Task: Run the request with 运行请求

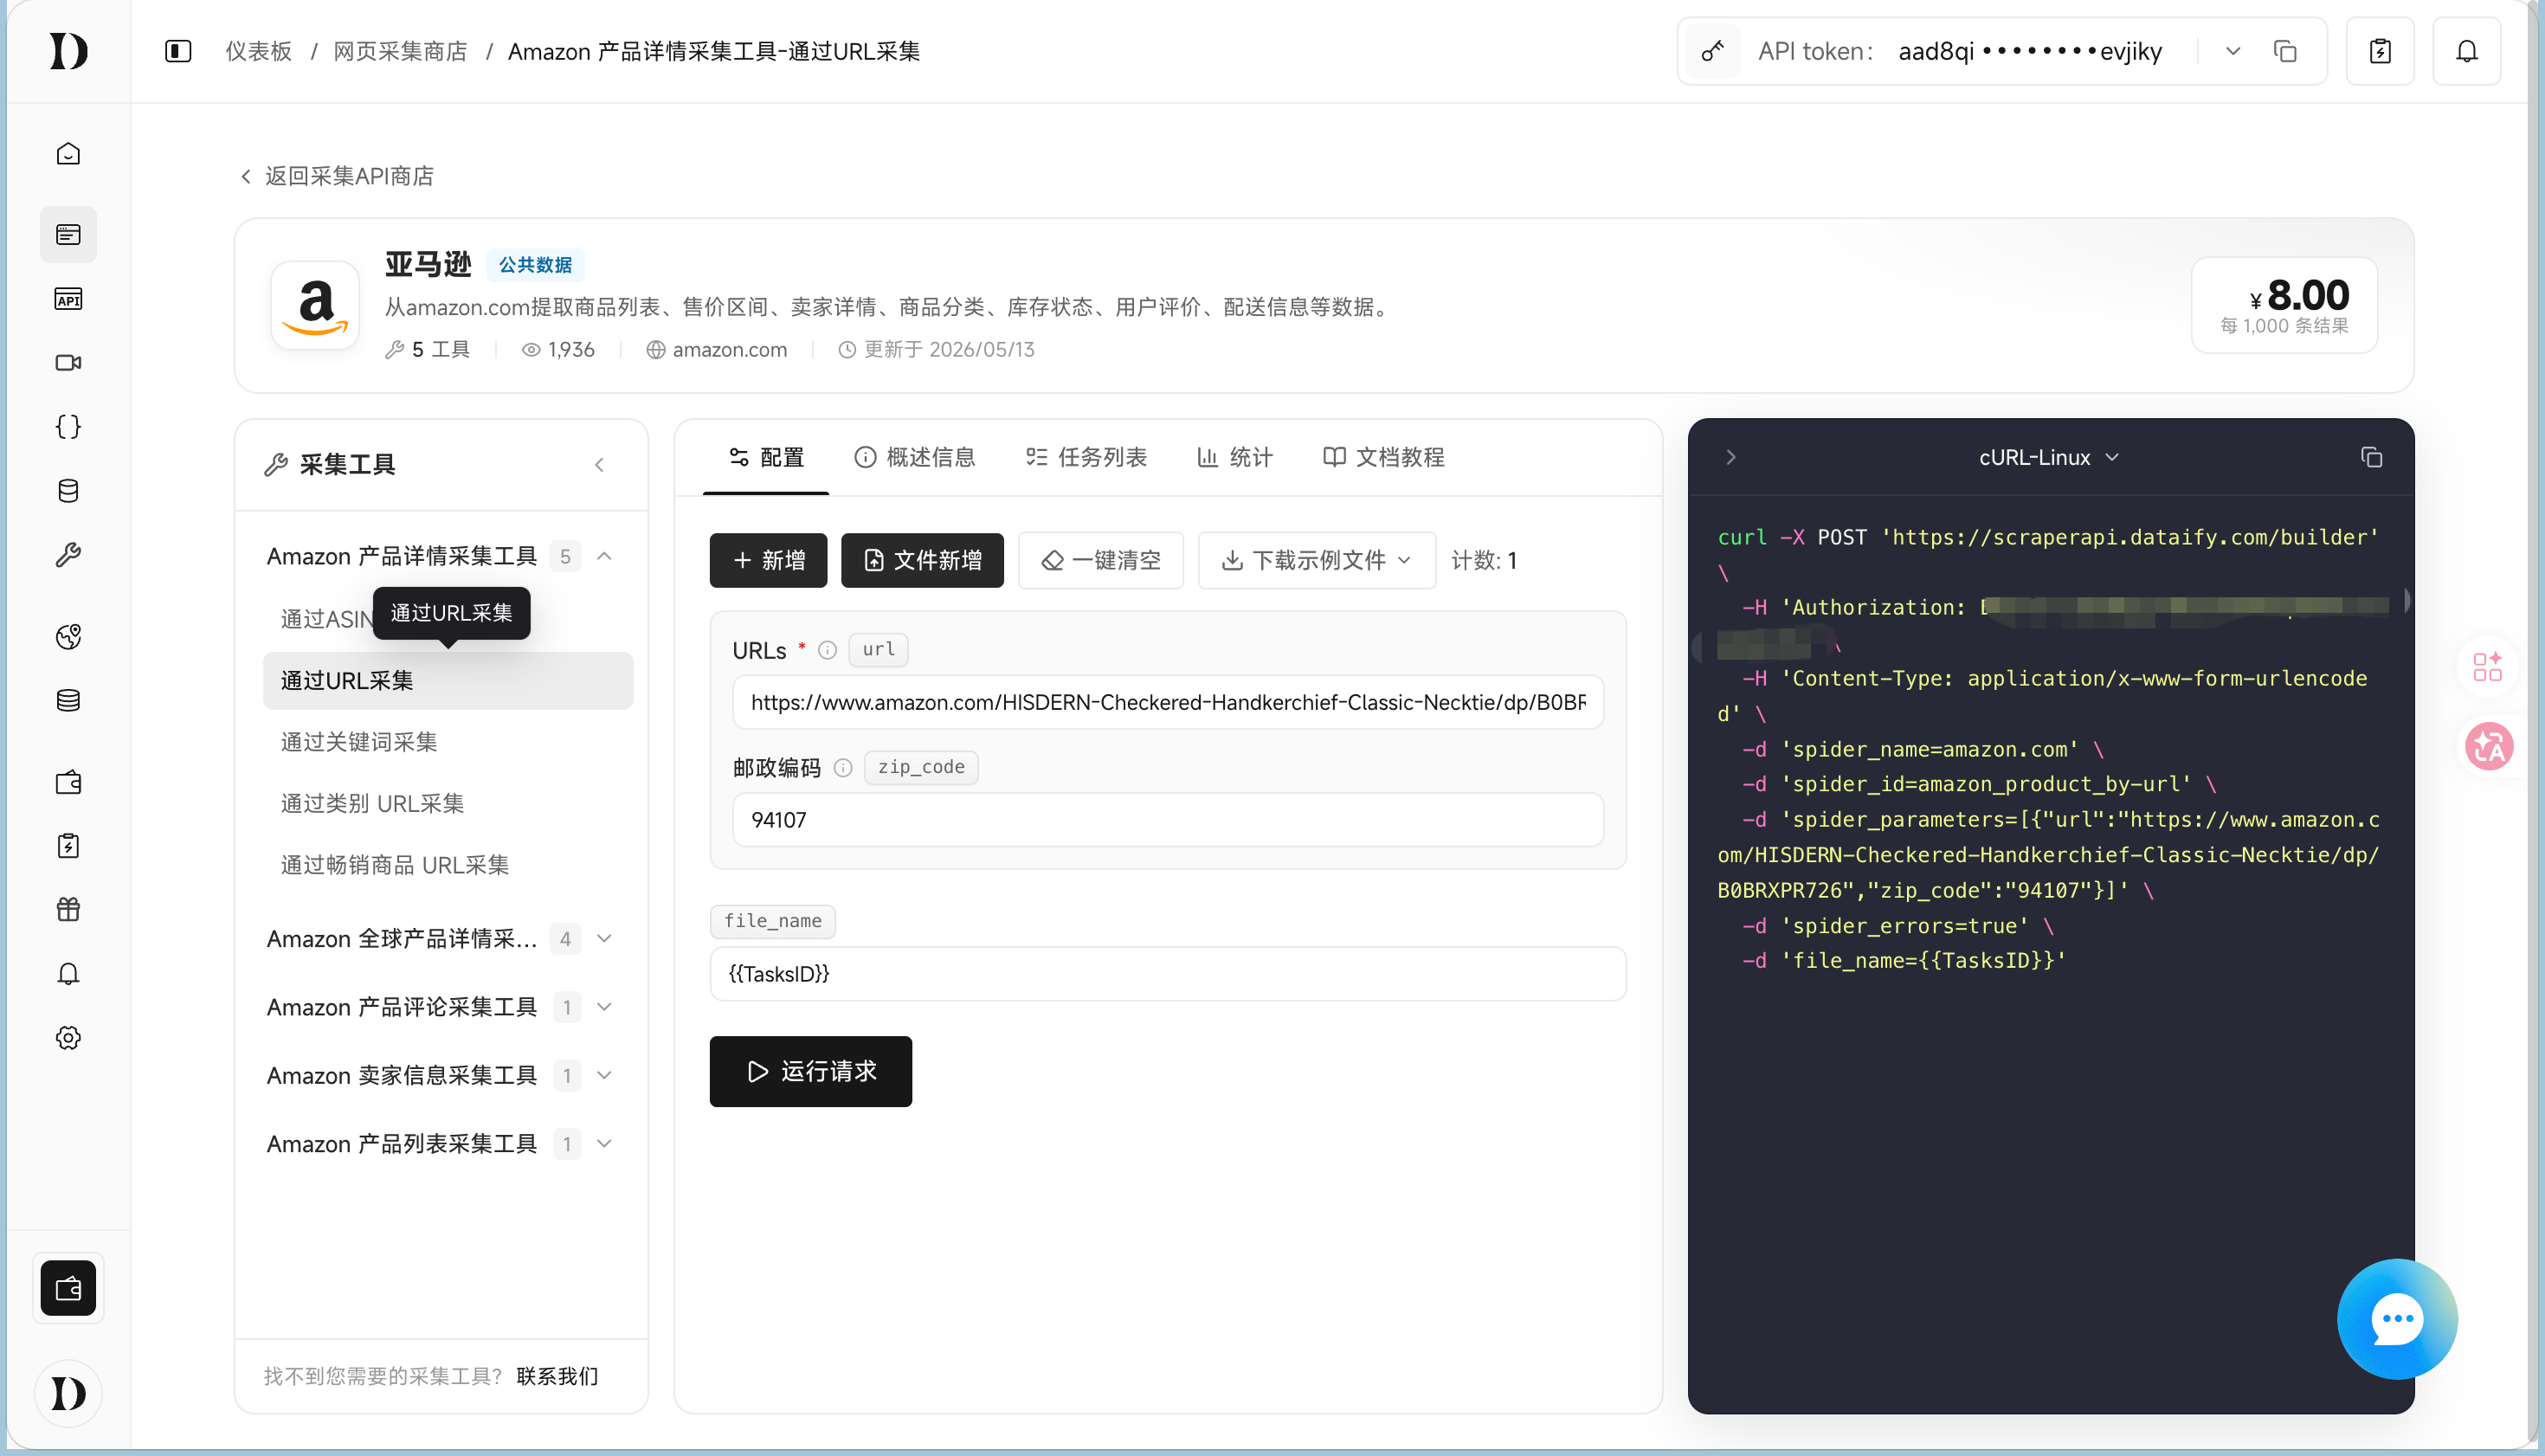Action: point(811,1072)
